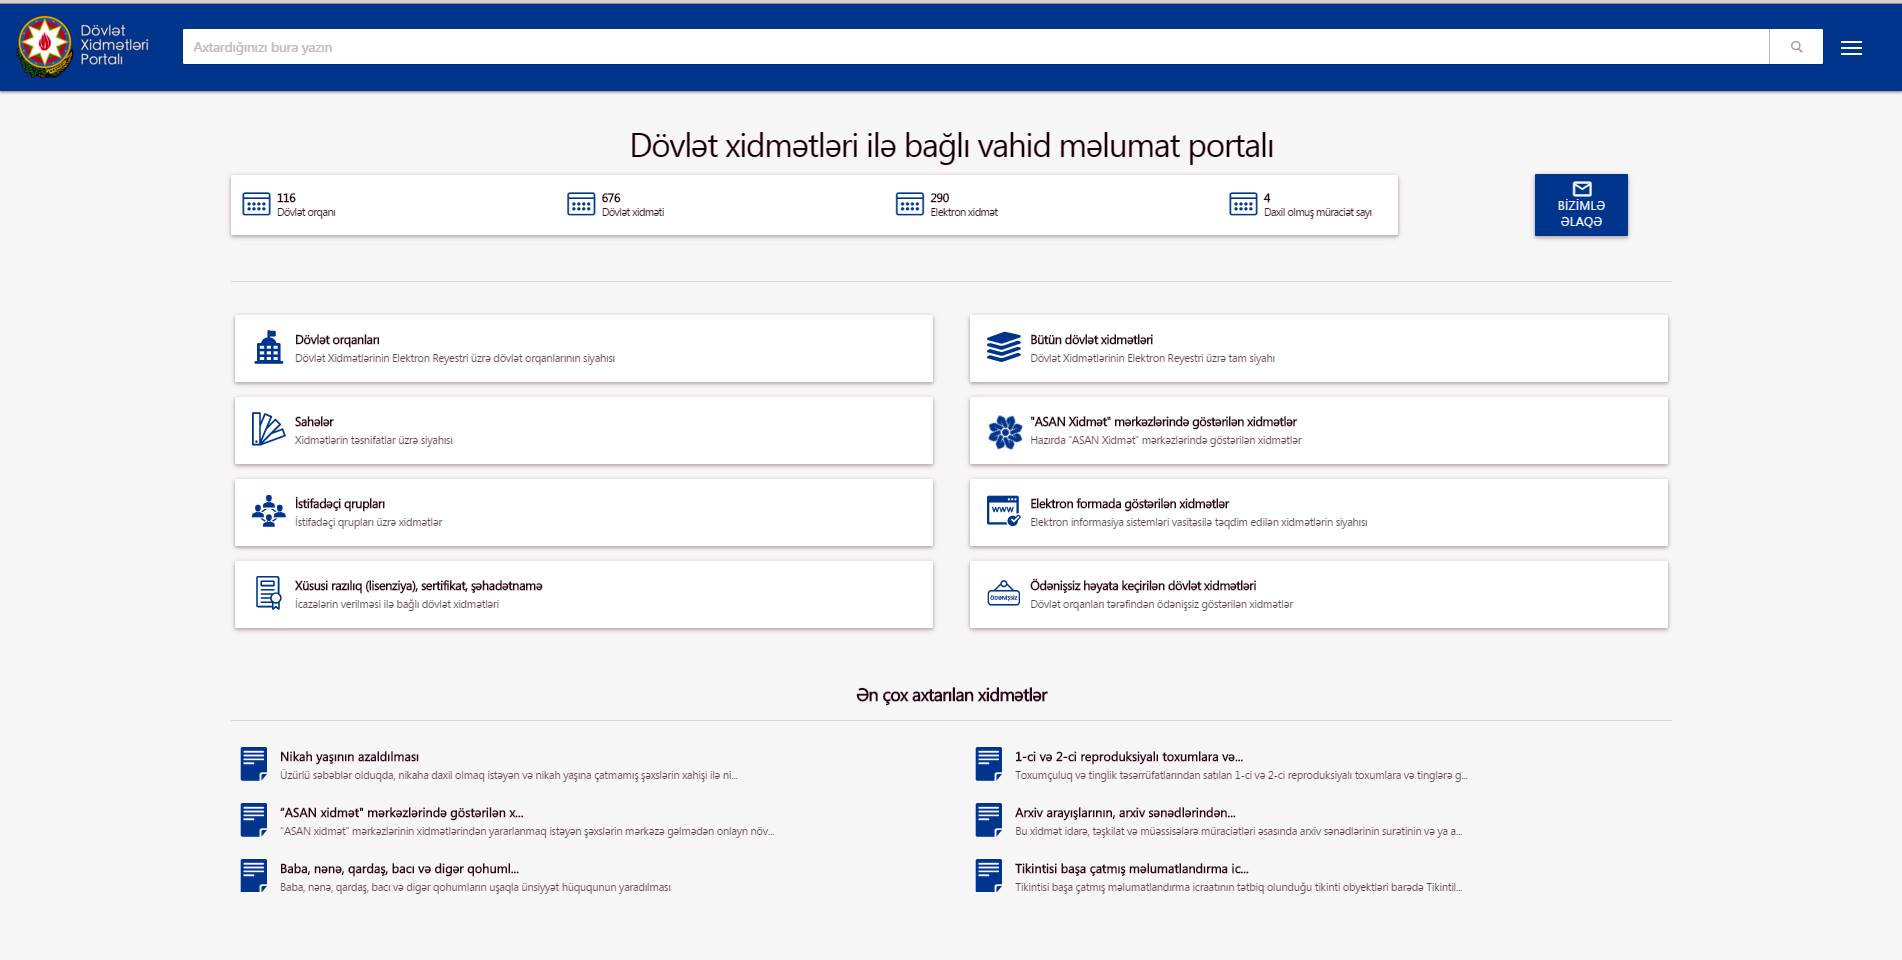Click the search input field
Image resolution: width=1902 pixels, height=960 pixels.
click(x=975, y=47)
